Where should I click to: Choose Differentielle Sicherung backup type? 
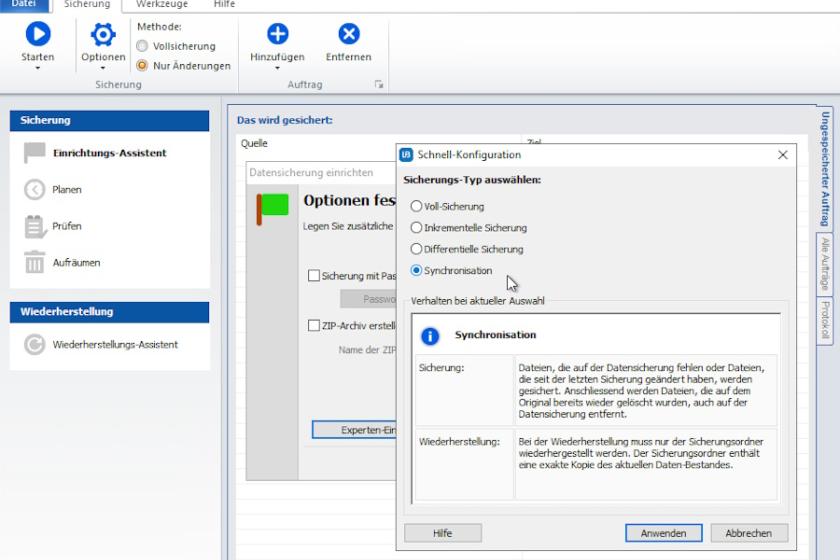coord(416,249)
